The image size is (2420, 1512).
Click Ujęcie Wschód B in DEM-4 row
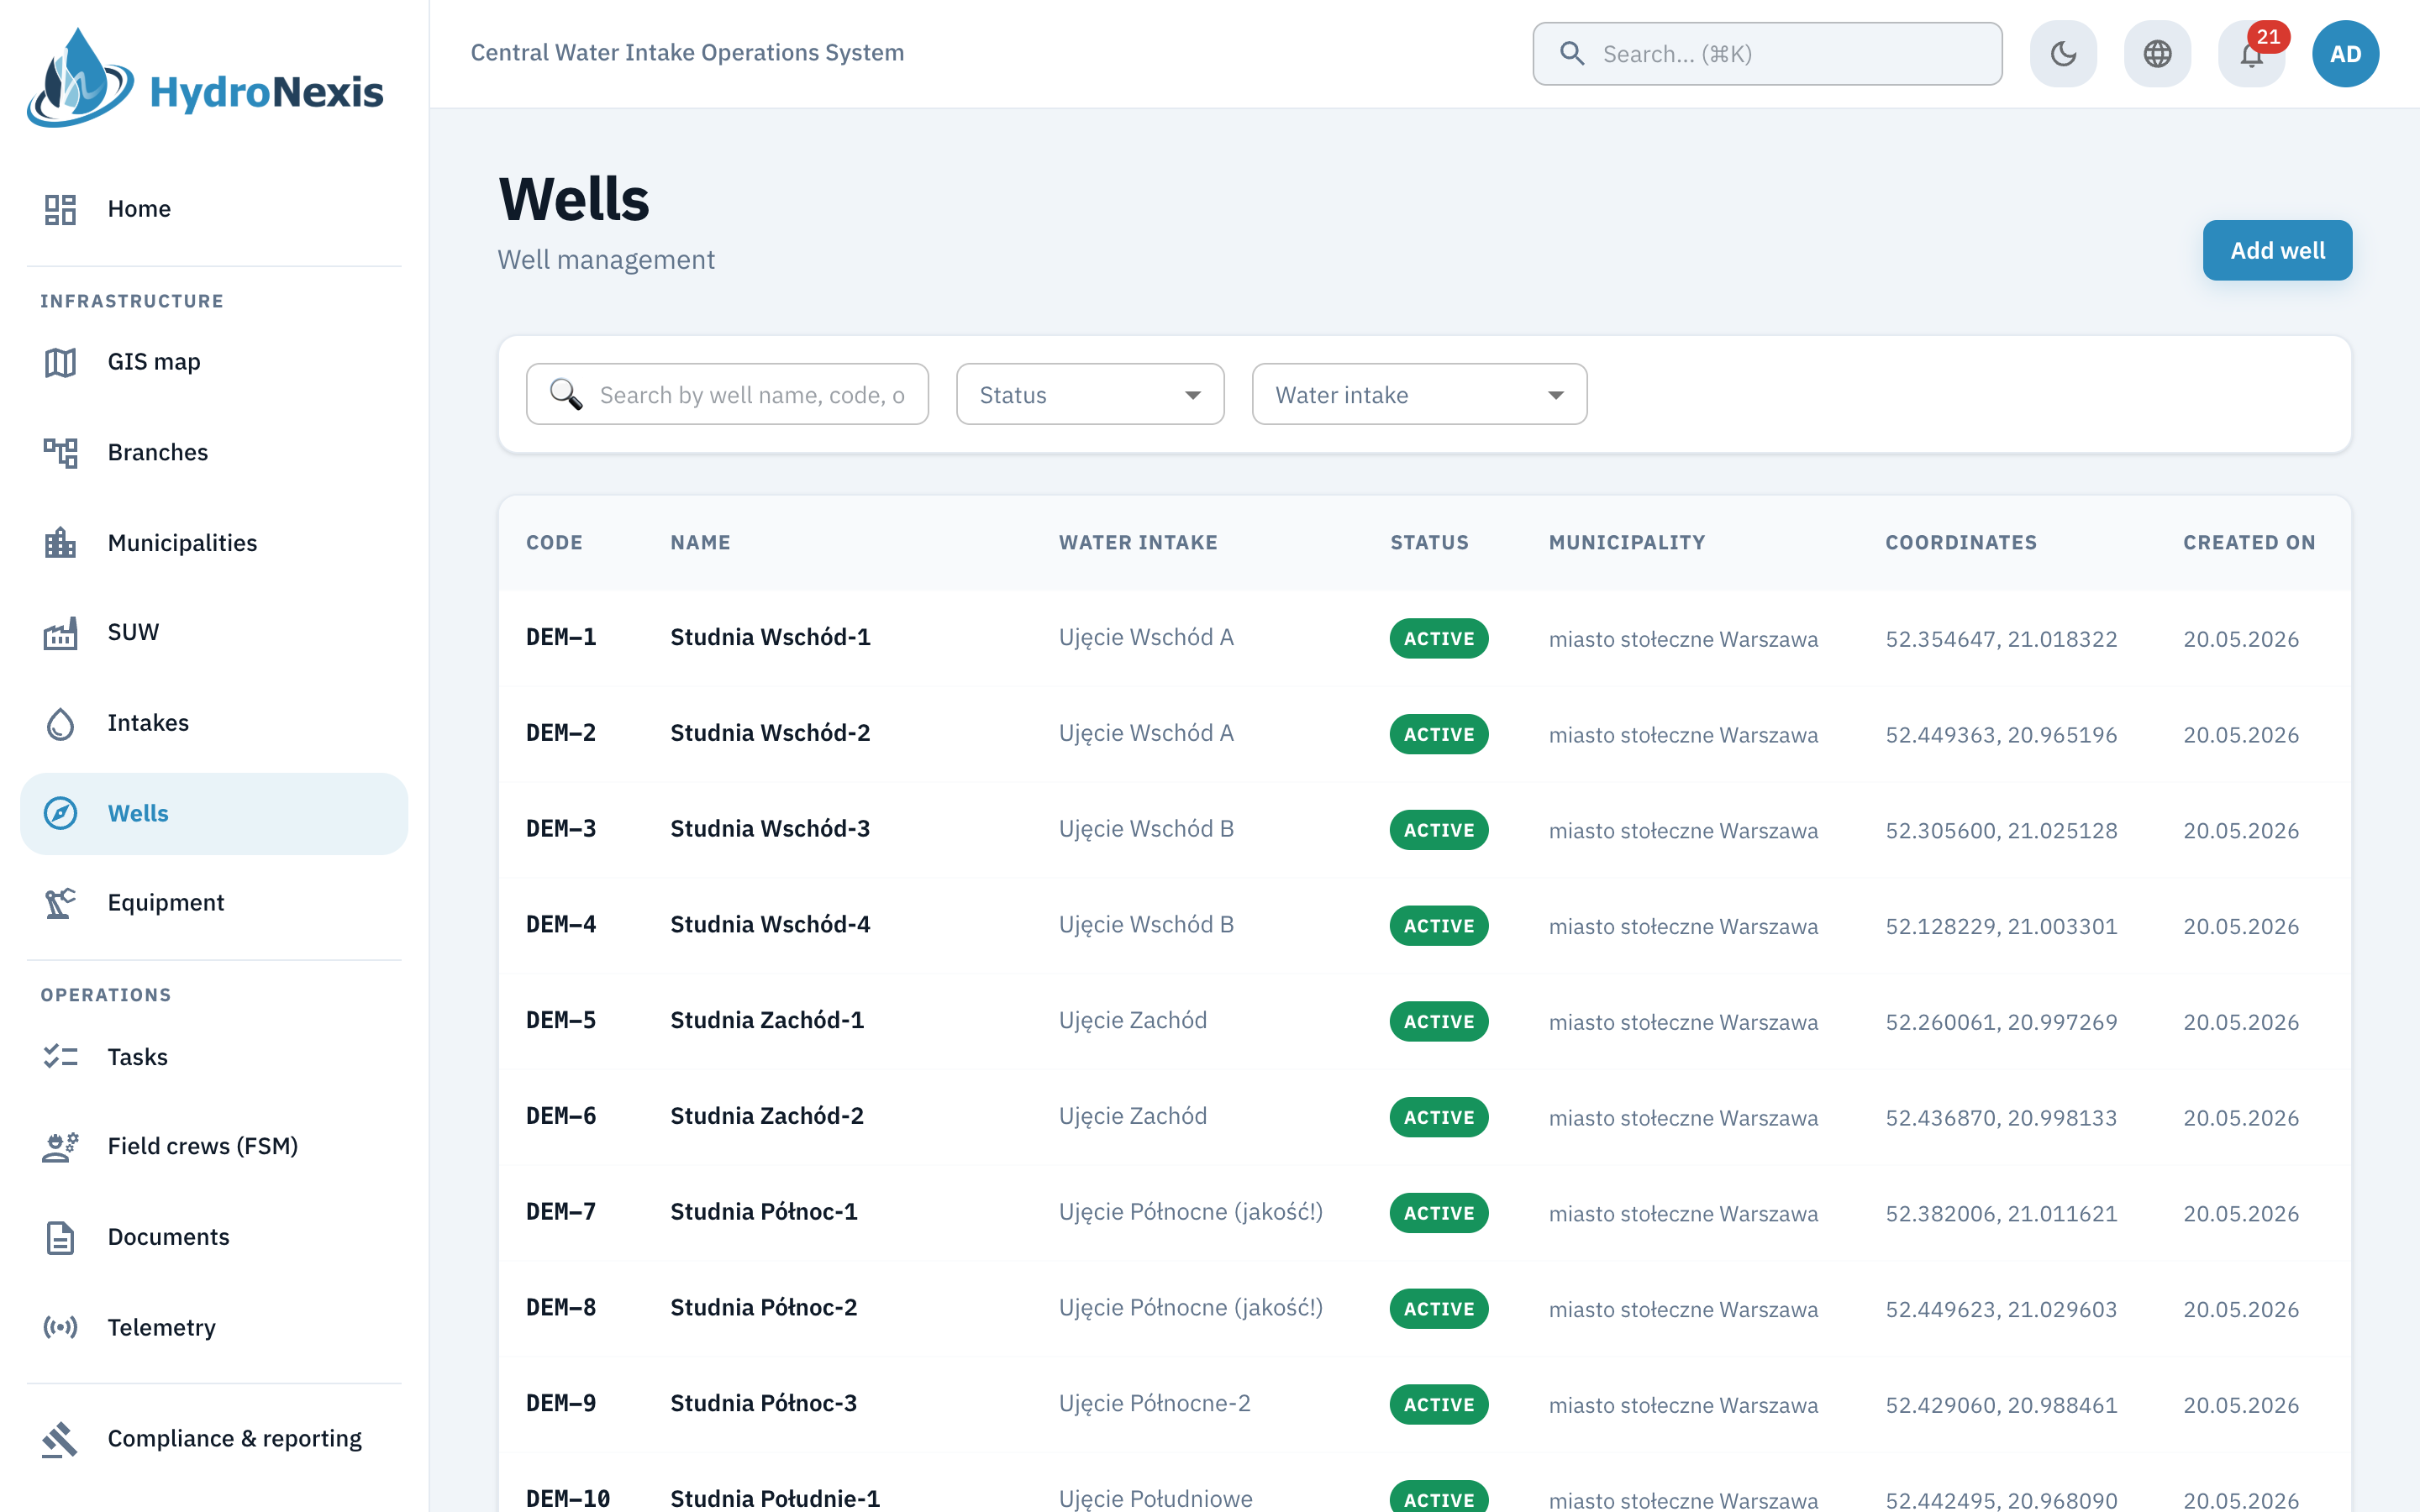[1146, 925]
